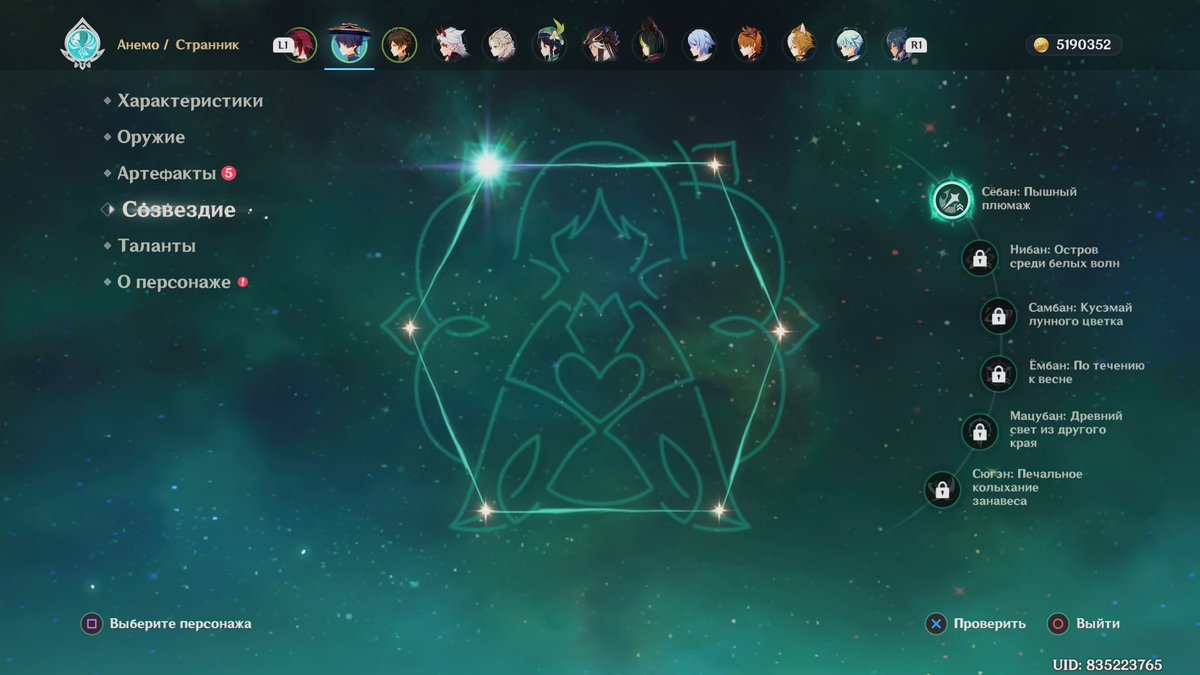Image resolution: width=1200 pixels, height=675 pixels.
Task: Click the red 5 badge beside Артефакты
Action: [x=228, y=173]
